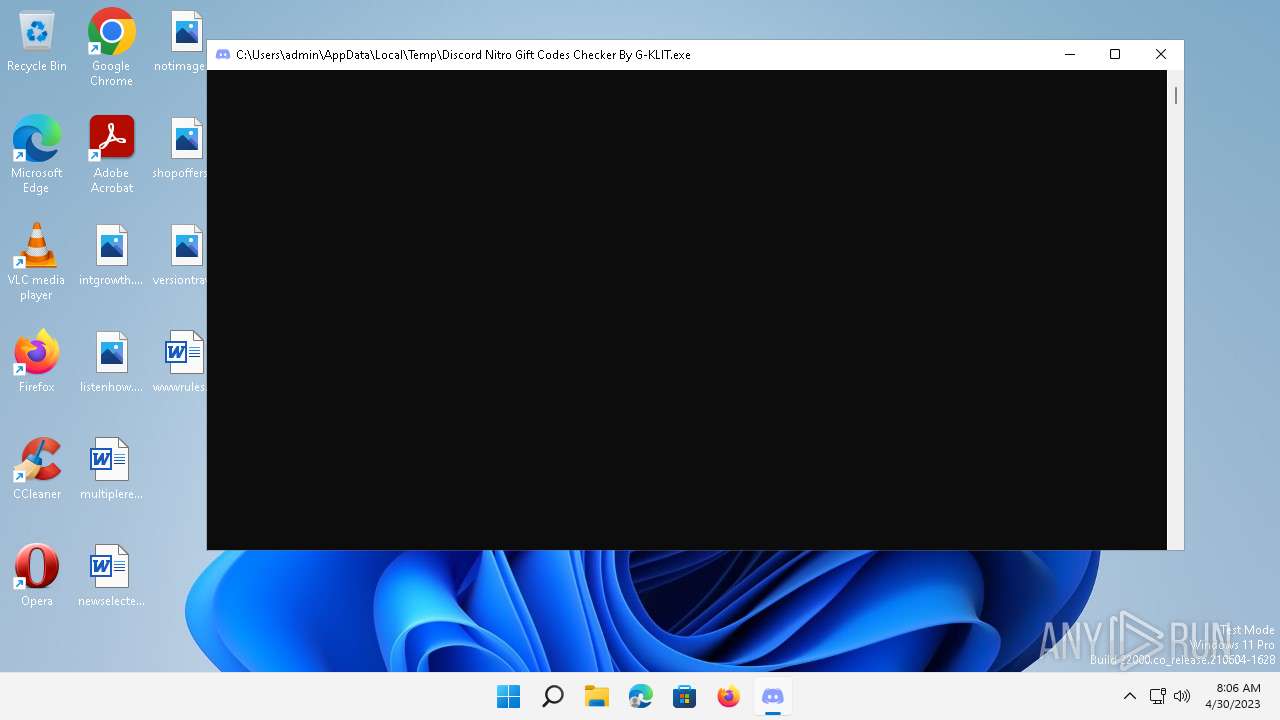Click the Discord checker app in taskbar
This screenshot has width=1280, height=720.
click(x=773, y=696)
